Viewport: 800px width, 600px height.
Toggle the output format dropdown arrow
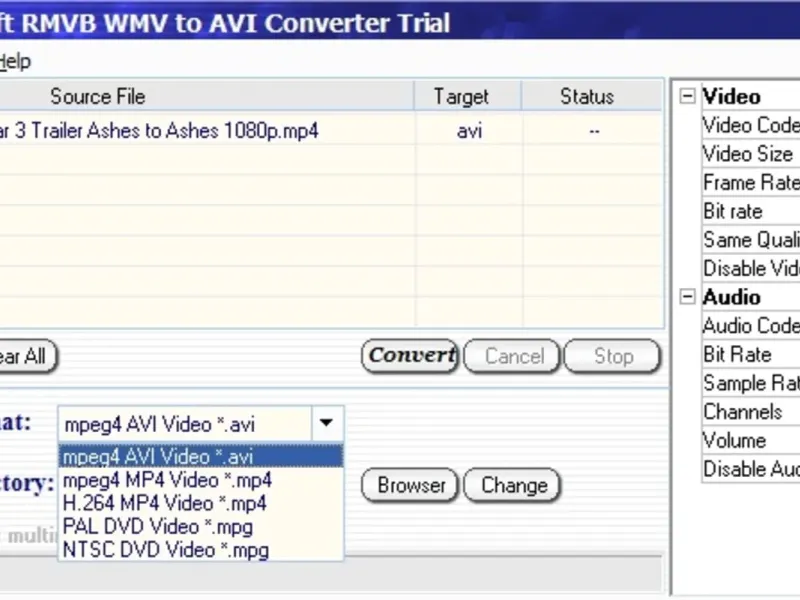click(327, 423)
